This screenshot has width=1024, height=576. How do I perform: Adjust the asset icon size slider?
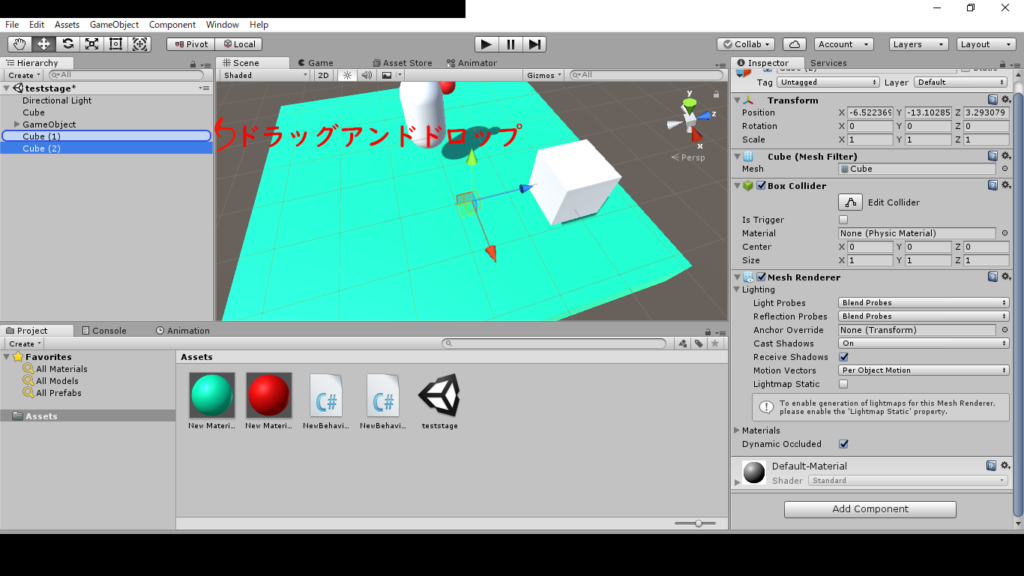click(698, 523)
